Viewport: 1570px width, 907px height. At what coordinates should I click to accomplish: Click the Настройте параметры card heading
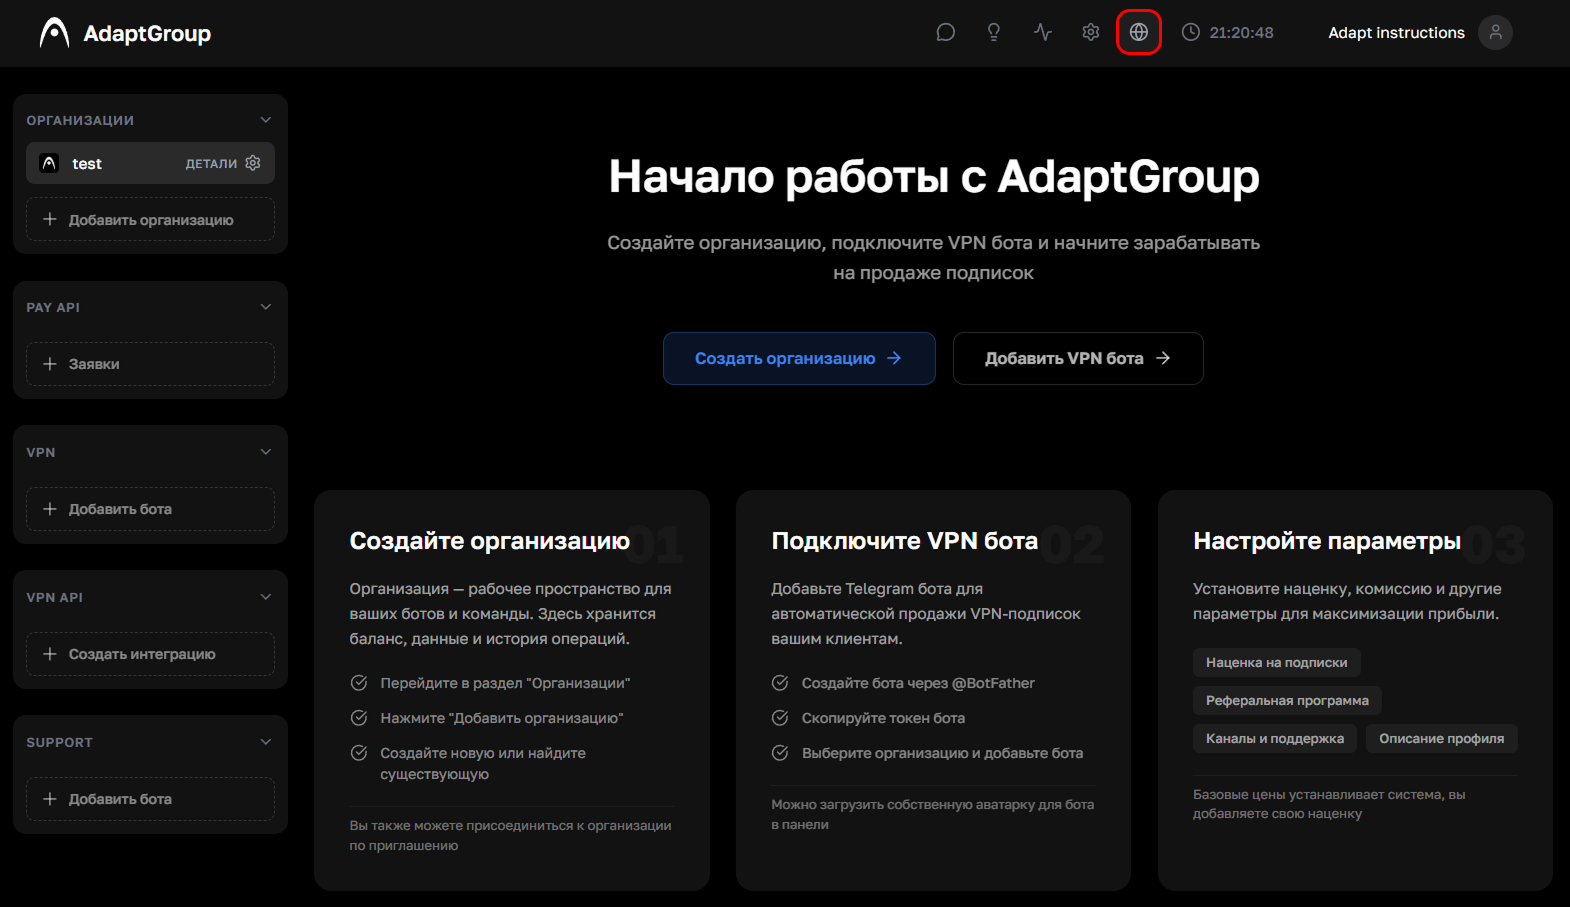tap(1327, 541)
